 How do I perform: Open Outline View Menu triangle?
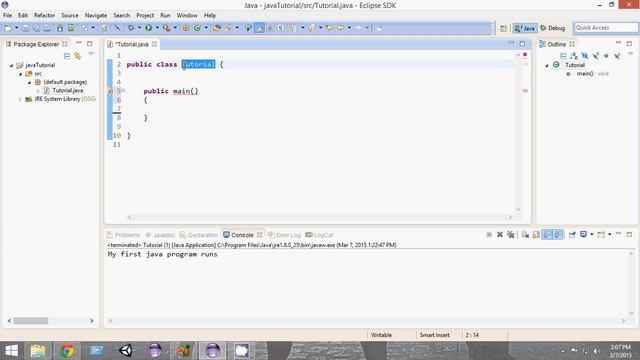[630, 53]
